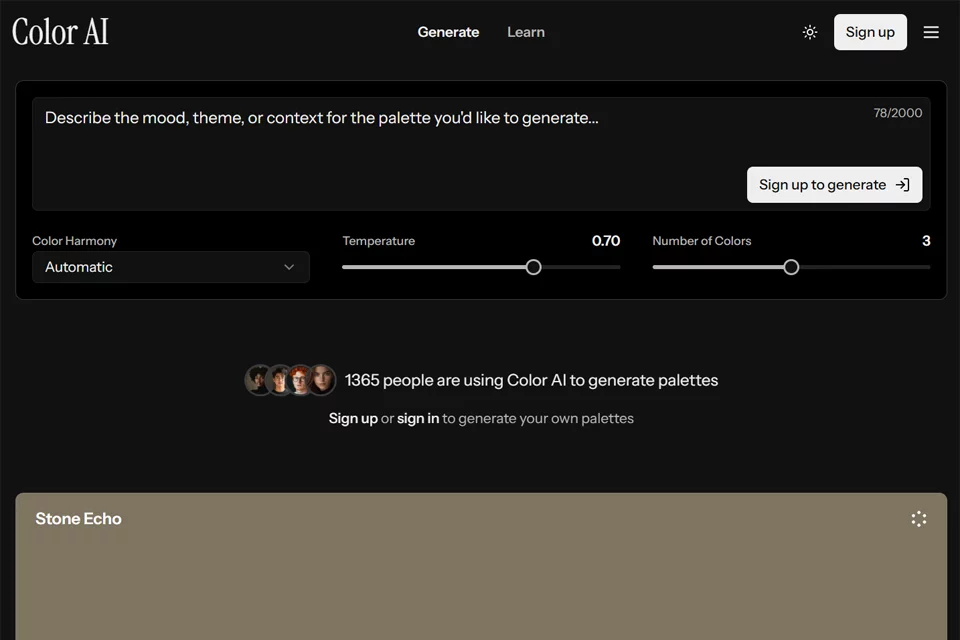The image size is (960, 640).
Task: Click the Color AI logo
Action: coord(60,32)
